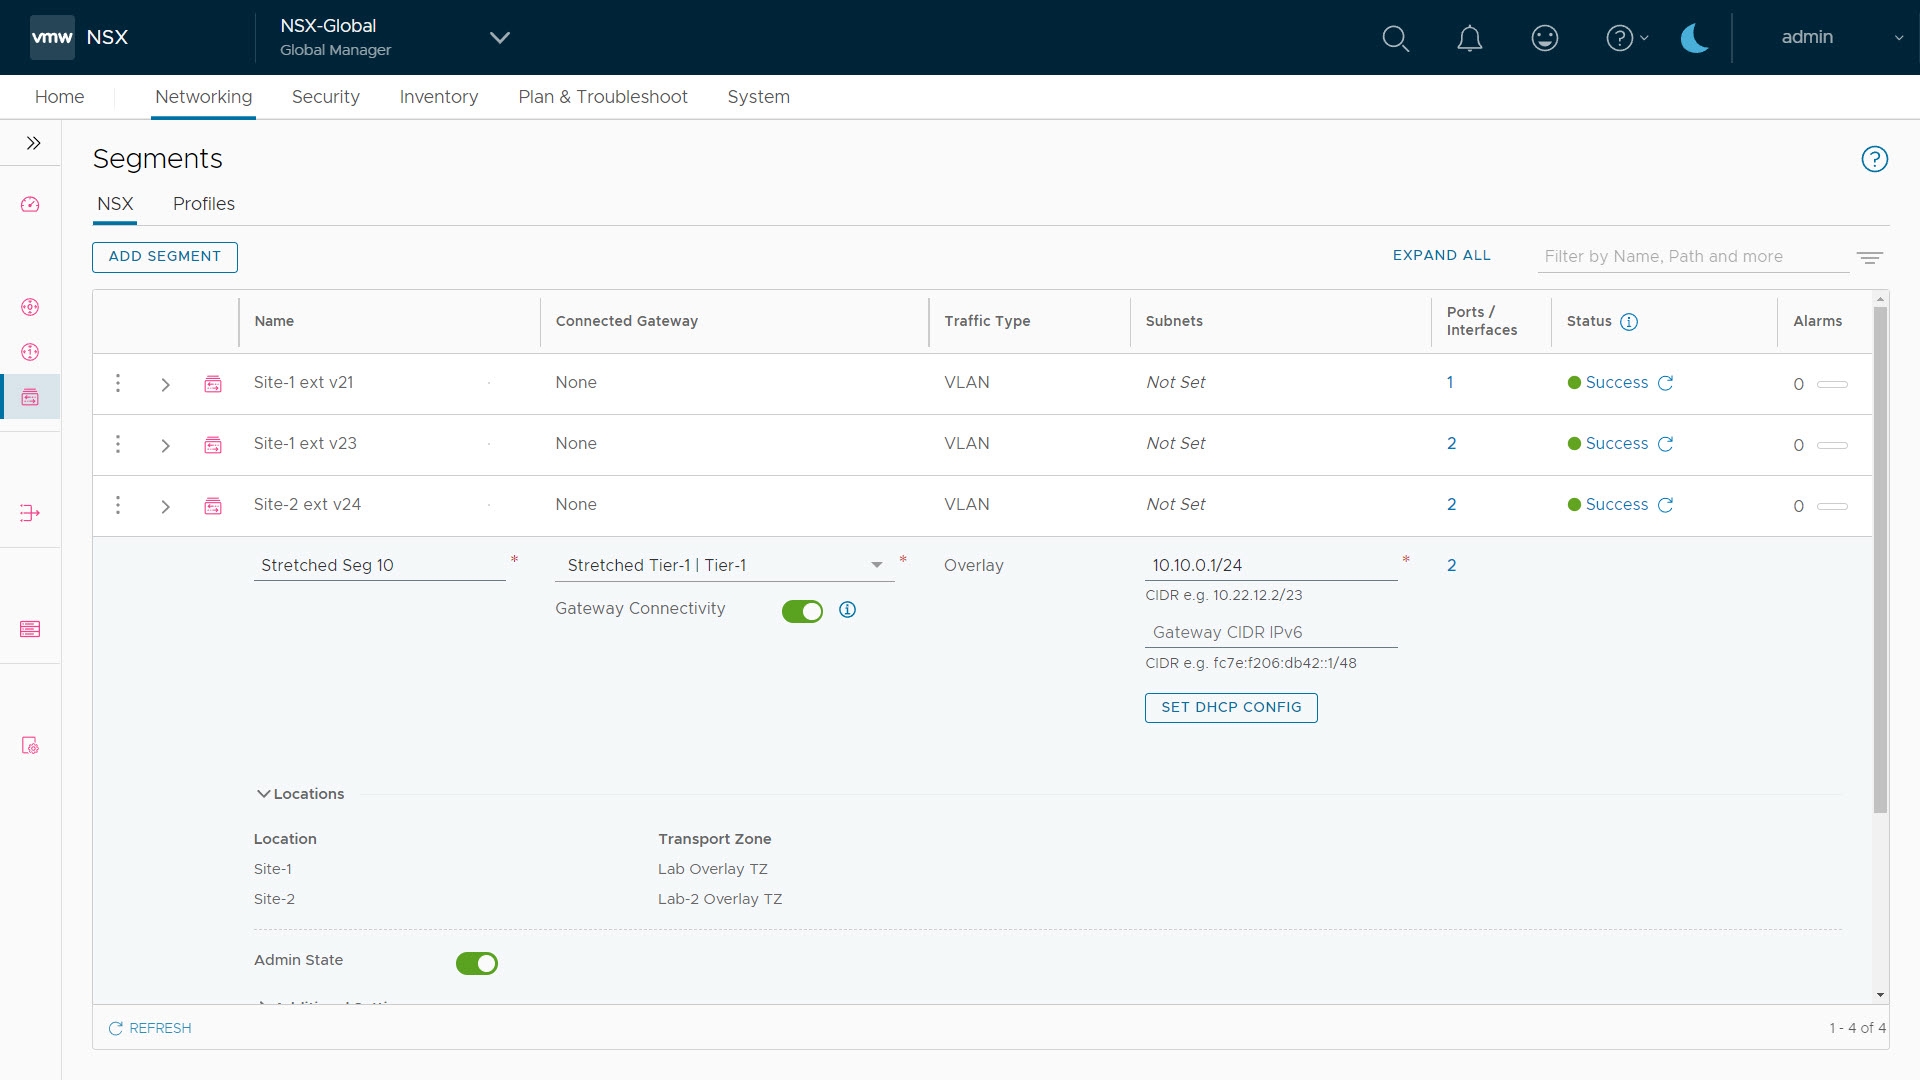The height and width of the screenshot is (1080, 1920).
Task: Refresh status of Site-1 ext v21
Action: click(x=1665, y=383)
